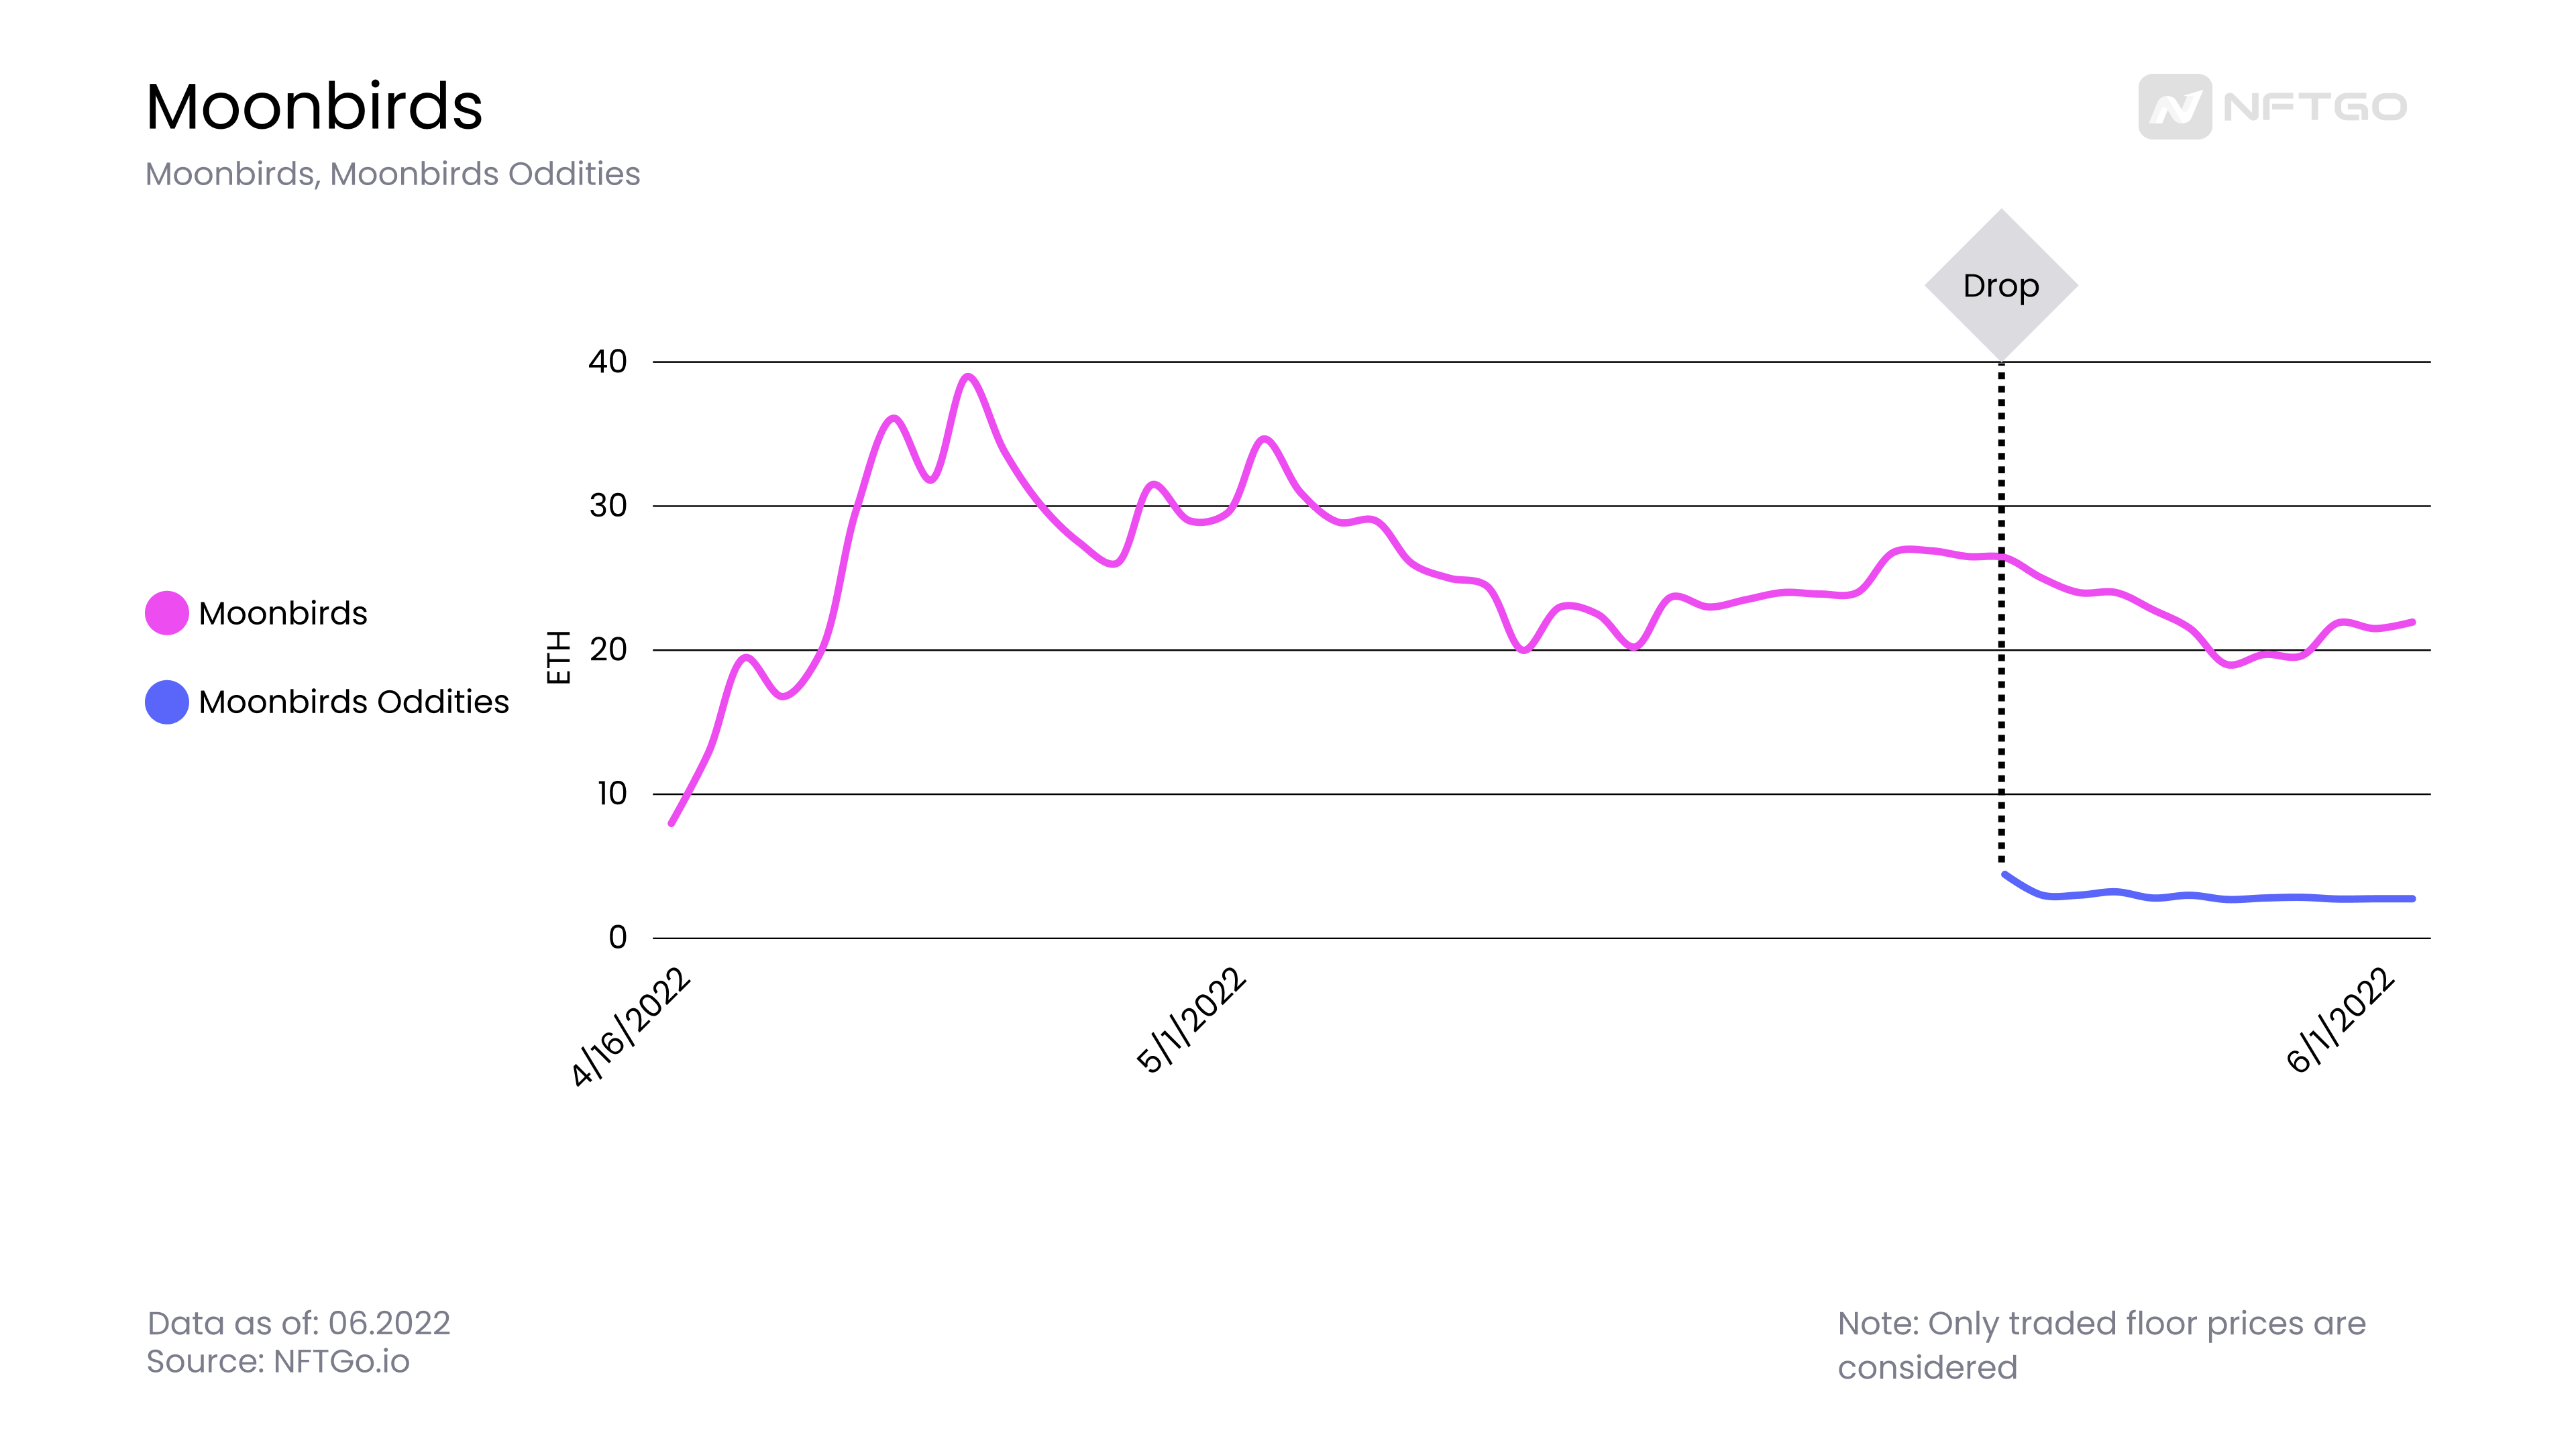Click the Source: NFTGo.io text
Viewport: 2576px width, 1449px height.
(278, 1362)
